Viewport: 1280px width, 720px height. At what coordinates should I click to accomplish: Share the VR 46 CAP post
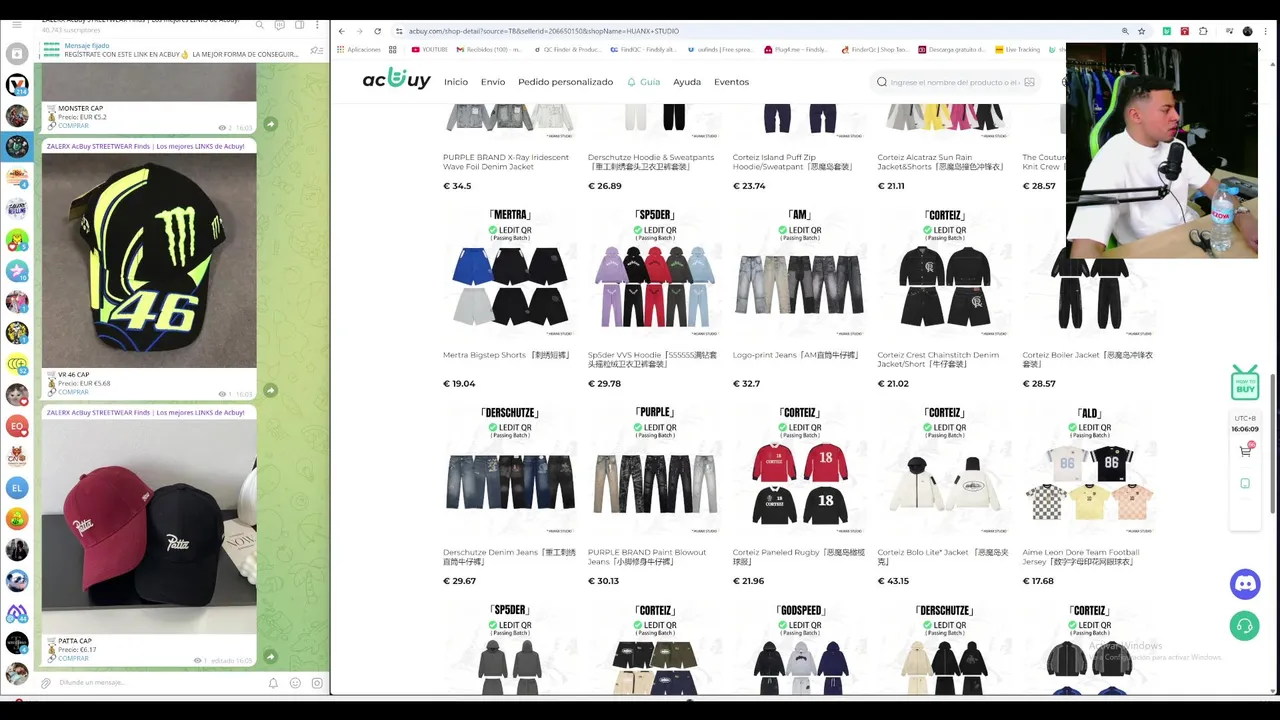pyautogui.click(x=270, y=390)
